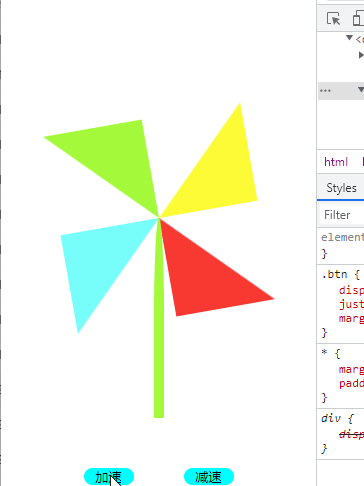Click the green windmill pole
This screenshot has width=364, height=486.
(159, 333)
